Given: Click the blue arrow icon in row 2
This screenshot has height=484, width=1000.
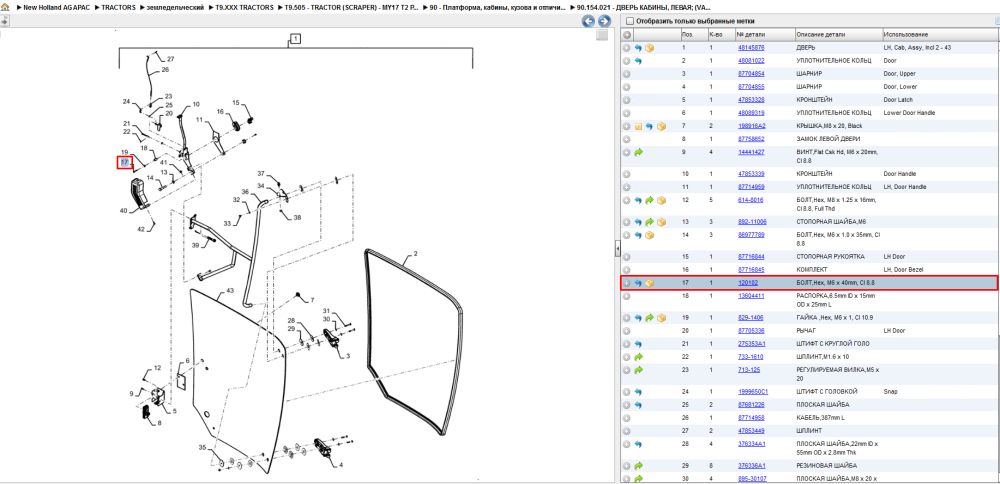Looking at the screenshot, I should point(638,61).
